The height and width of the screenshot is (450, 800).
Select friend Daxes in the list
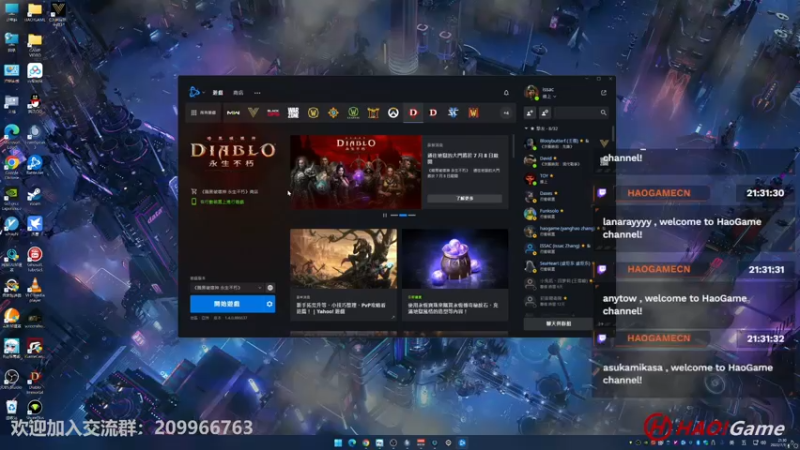[x=559, y=196]
